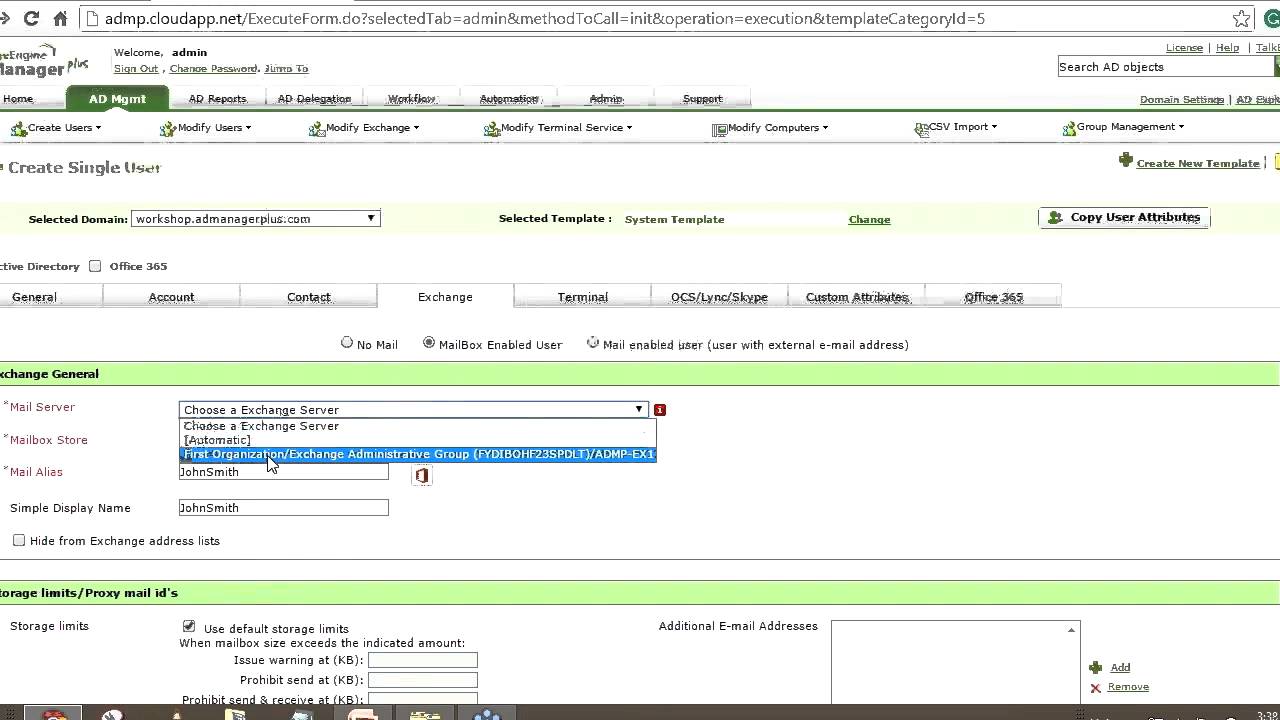The height and width of the screenshot is (720, 1280).
Task: Focus the Search AD objects field
Action: click(x=1166, y=67)
